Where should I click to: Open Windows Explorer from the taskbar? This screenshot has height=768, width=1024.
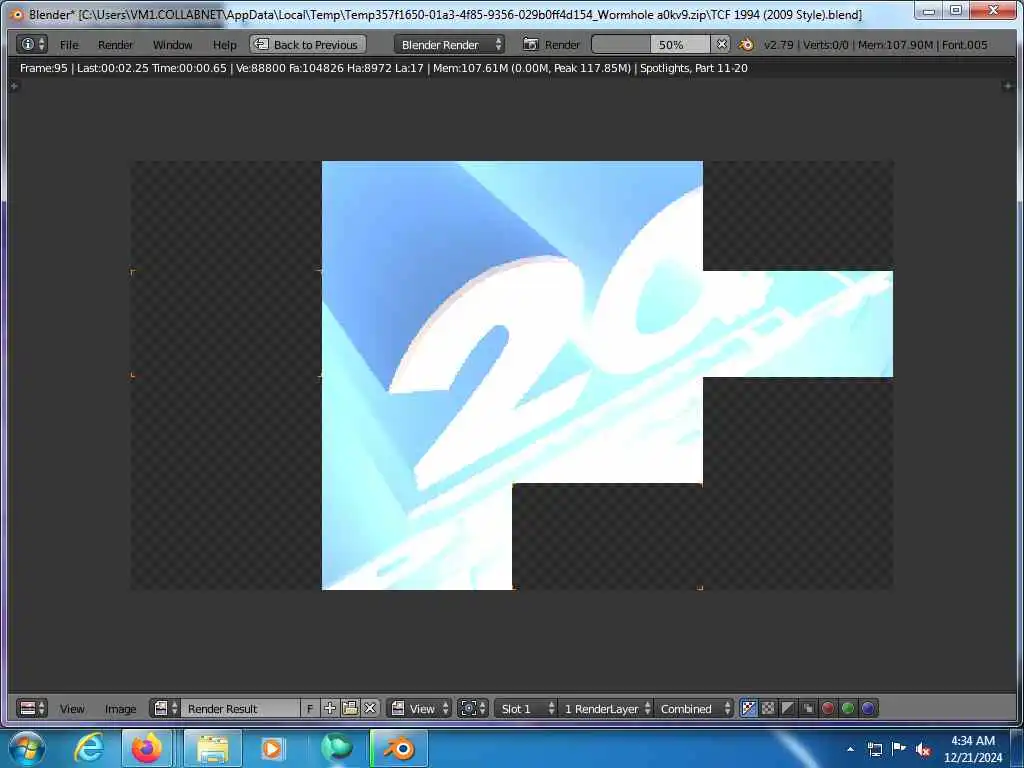pos(213,748)
